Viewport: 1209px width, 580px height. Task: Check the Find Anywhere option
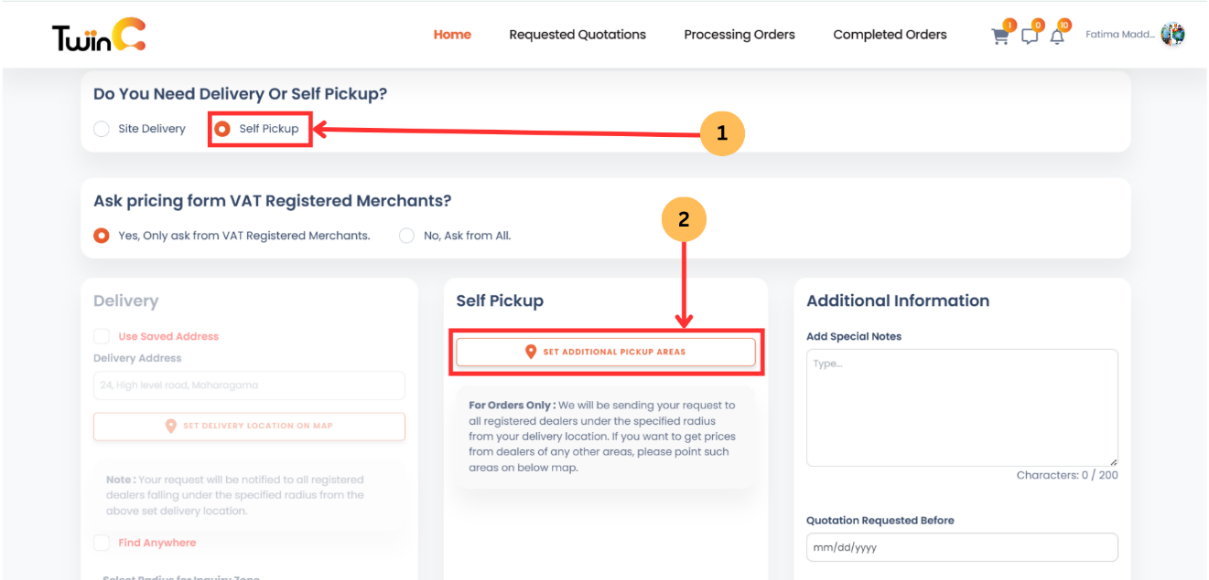tap(100, 542)
